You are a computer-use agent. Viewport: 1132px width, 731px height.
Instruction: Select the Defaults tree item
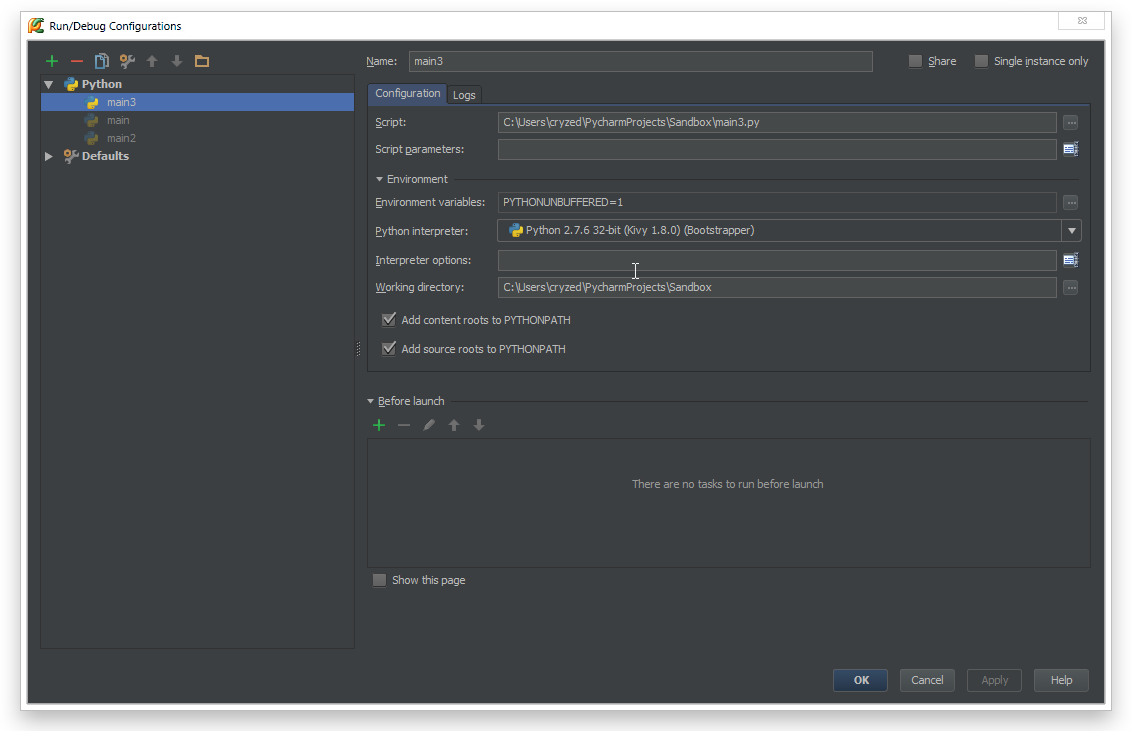[x=105, y=156]
